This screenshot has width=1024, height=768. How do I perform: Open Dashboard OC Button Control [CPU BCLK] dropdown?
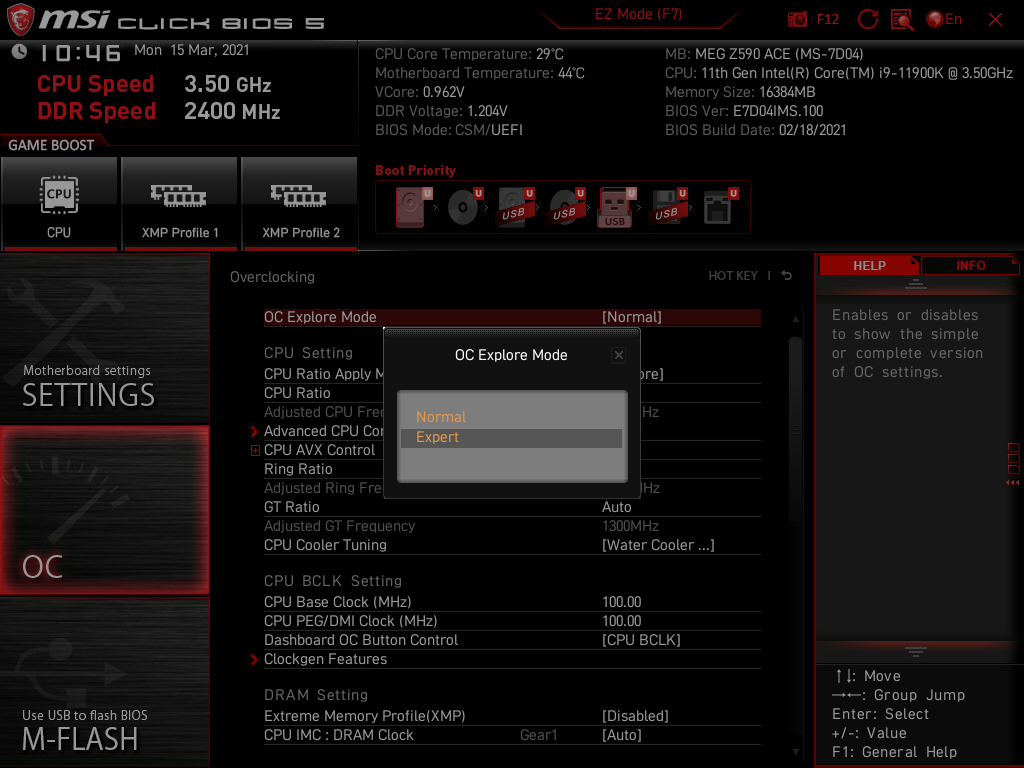[641, 640]
